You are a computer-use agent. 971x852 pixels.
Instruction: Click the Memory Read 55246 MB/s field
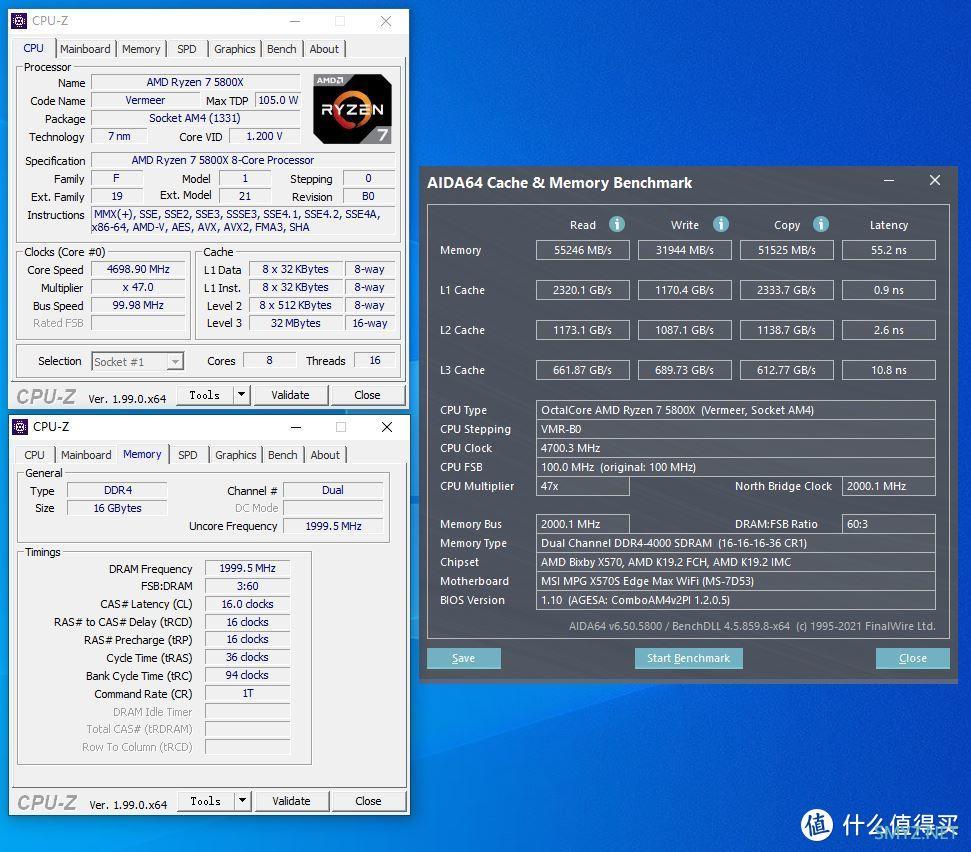[583, 250]
